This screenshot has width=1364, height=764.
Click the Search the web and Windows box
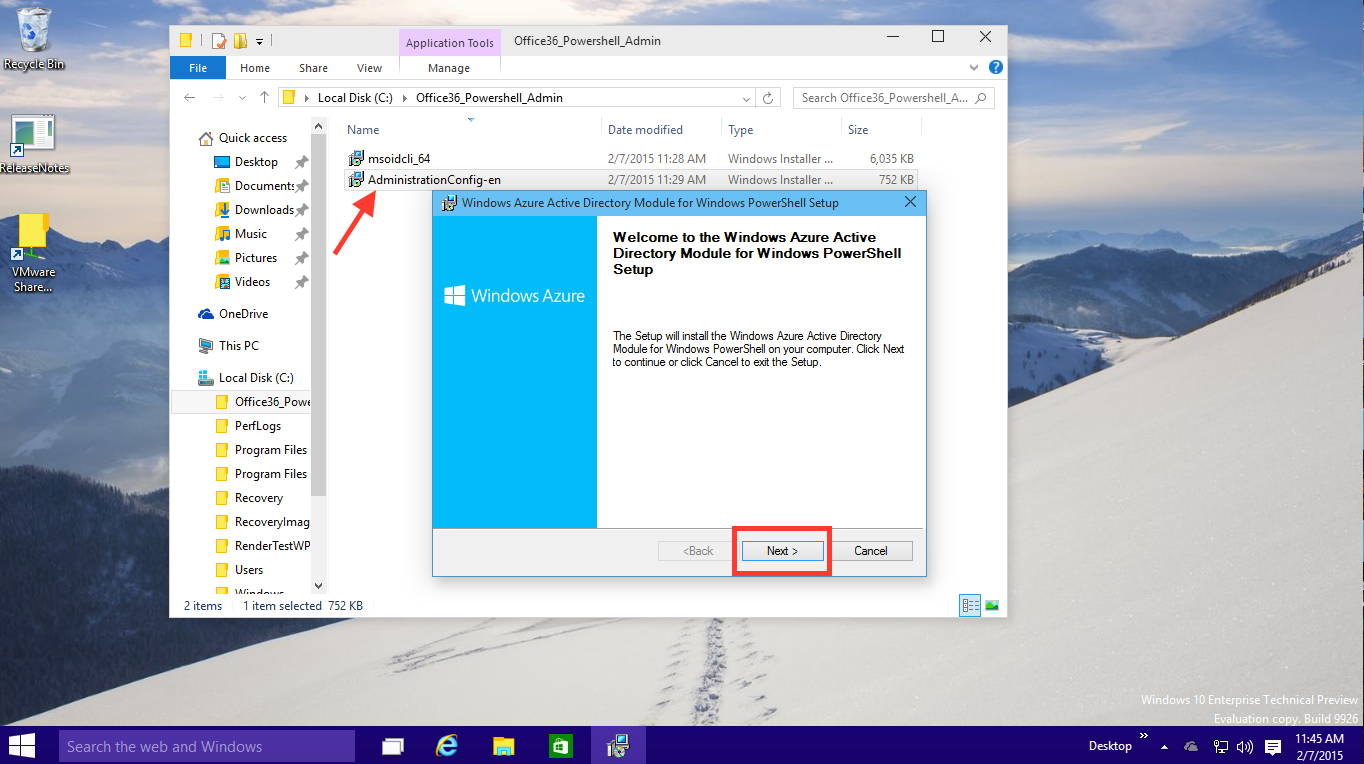pos(206,746)
